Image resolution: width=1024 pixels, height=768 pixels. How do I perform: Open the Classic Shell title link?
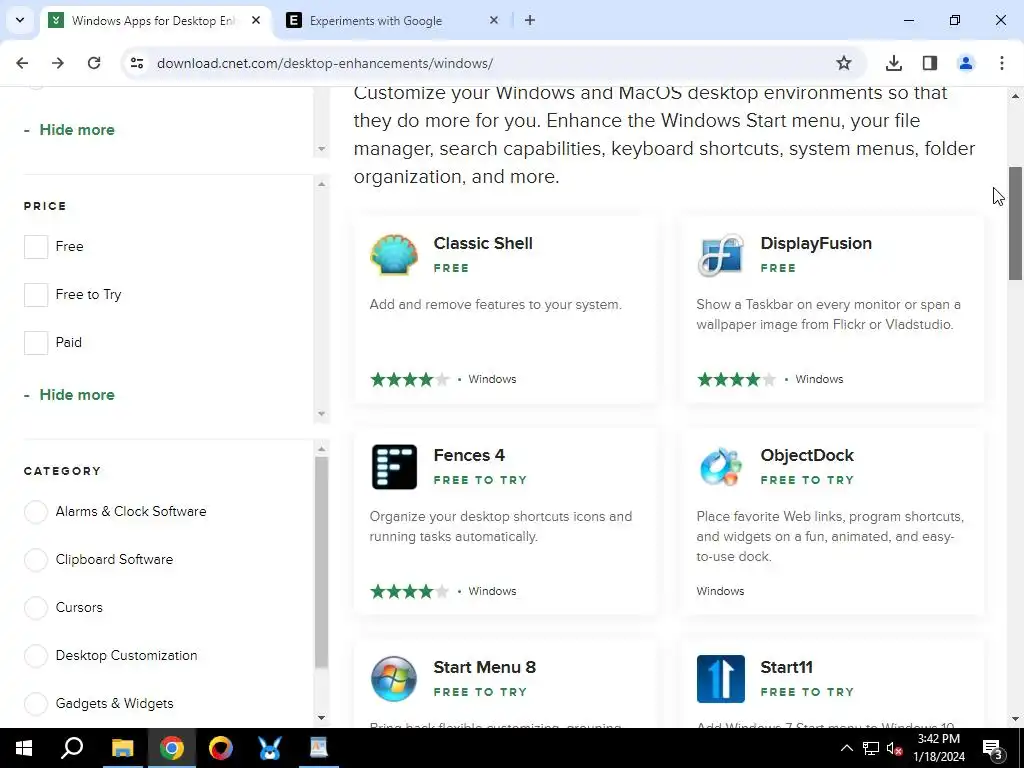(483, 243)
